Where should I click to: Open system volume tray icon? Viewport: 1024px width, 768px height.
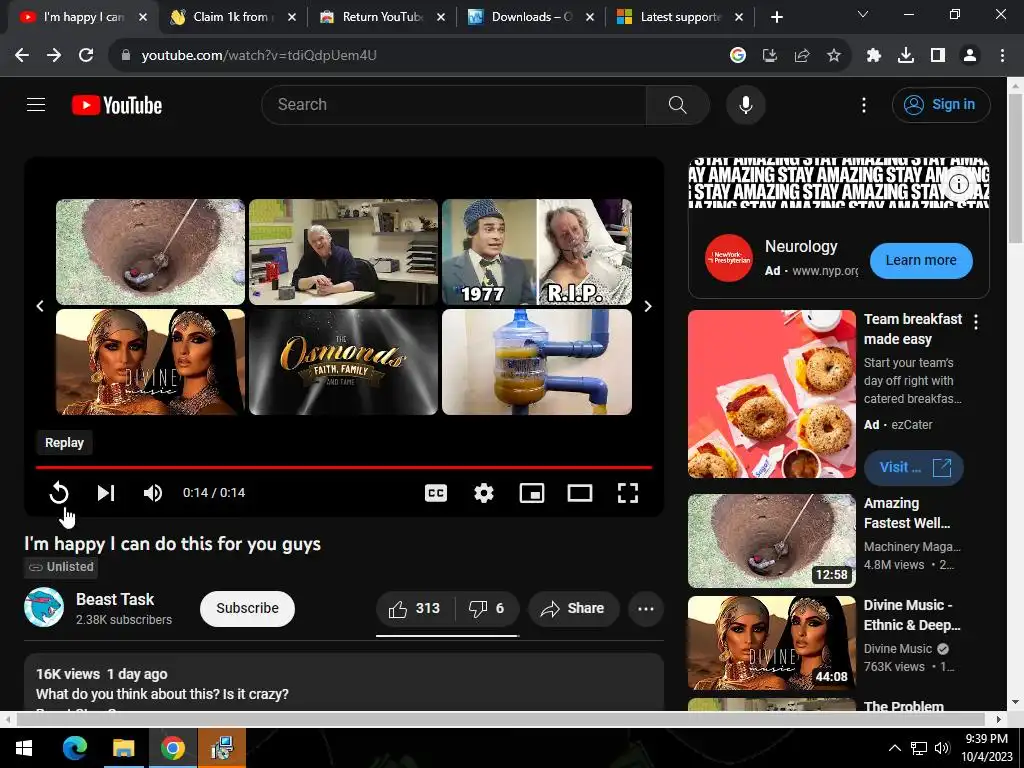[942, 748]
